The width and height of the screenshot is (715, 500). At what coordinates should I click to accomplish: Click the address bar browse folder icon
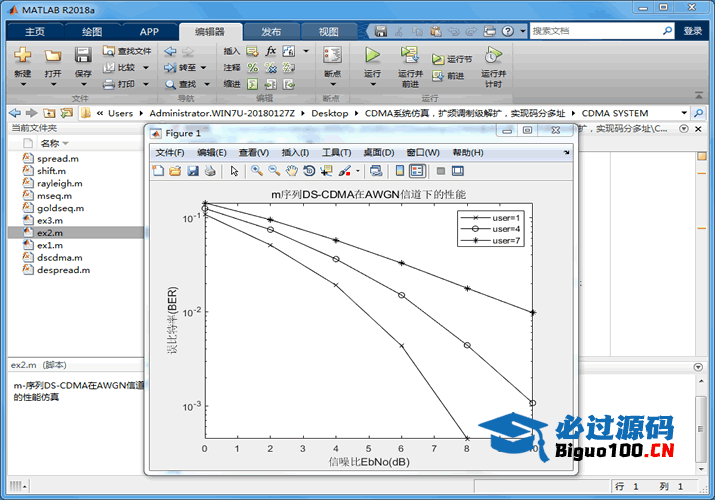click(x=67, y=113)
